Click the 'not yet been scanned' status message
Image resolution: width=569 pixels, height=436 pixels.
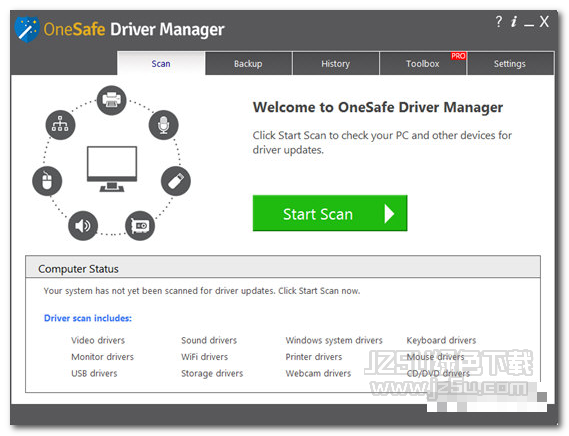pos(202,291)
